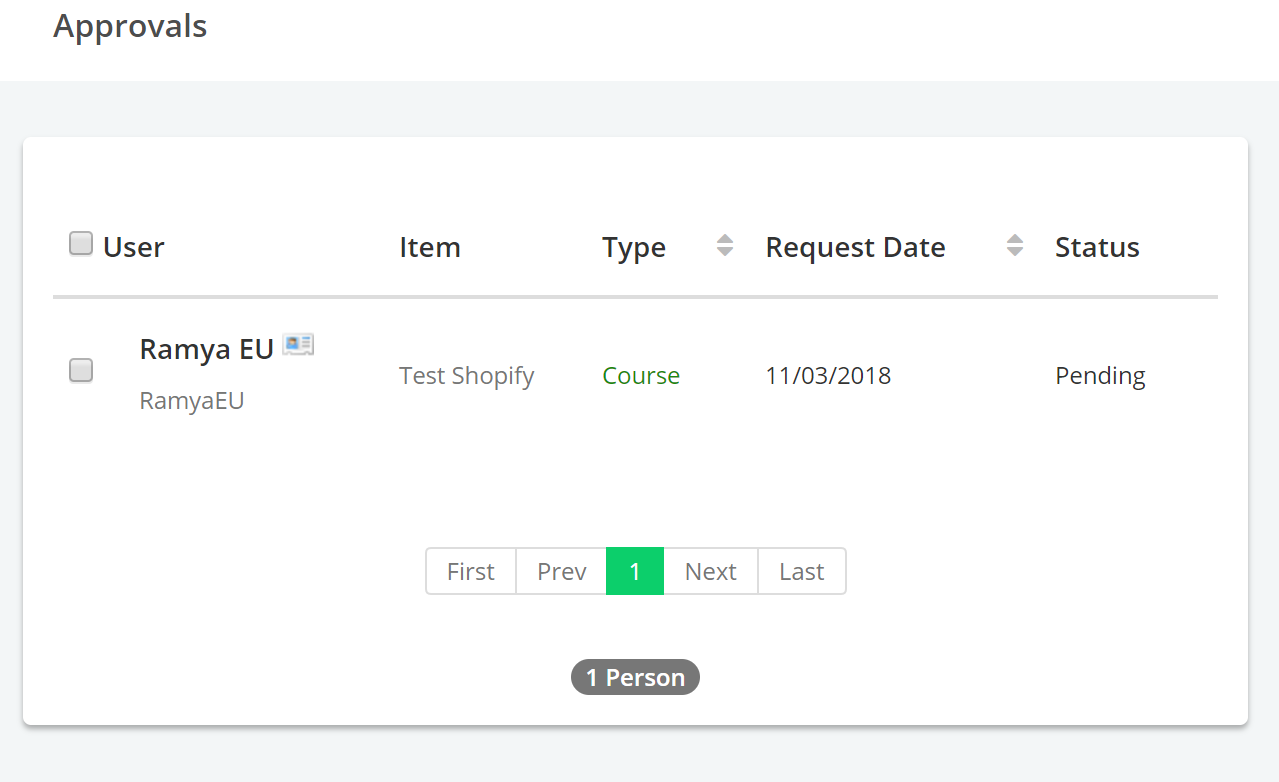Screen dimensions: 1279x782
Task: Select page 1 in pagination
Action: click(635, 571)
